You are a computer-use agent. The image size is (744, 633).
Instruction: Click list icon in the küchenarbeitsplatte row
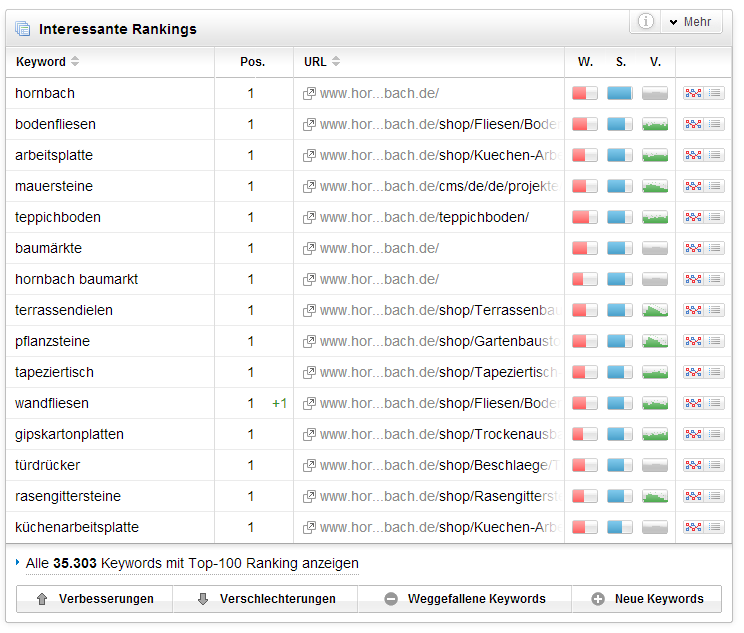pyautogui.click(x=715, y=527)
